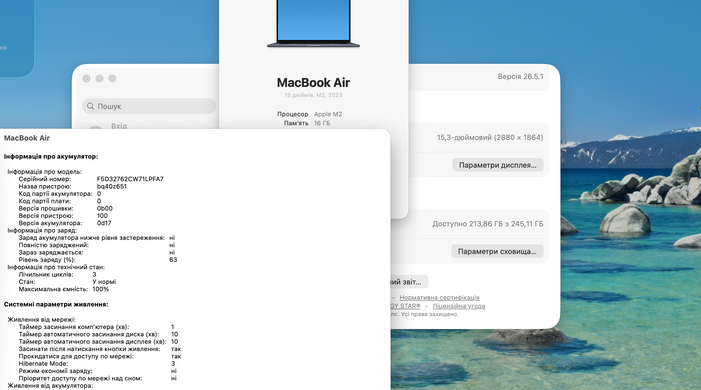This screenshot has height=390, width=701.
Task: Click the 15,3-дюймовий (2880 × 1864) display text
Action: pyautogui.click(x=490, y=137)
